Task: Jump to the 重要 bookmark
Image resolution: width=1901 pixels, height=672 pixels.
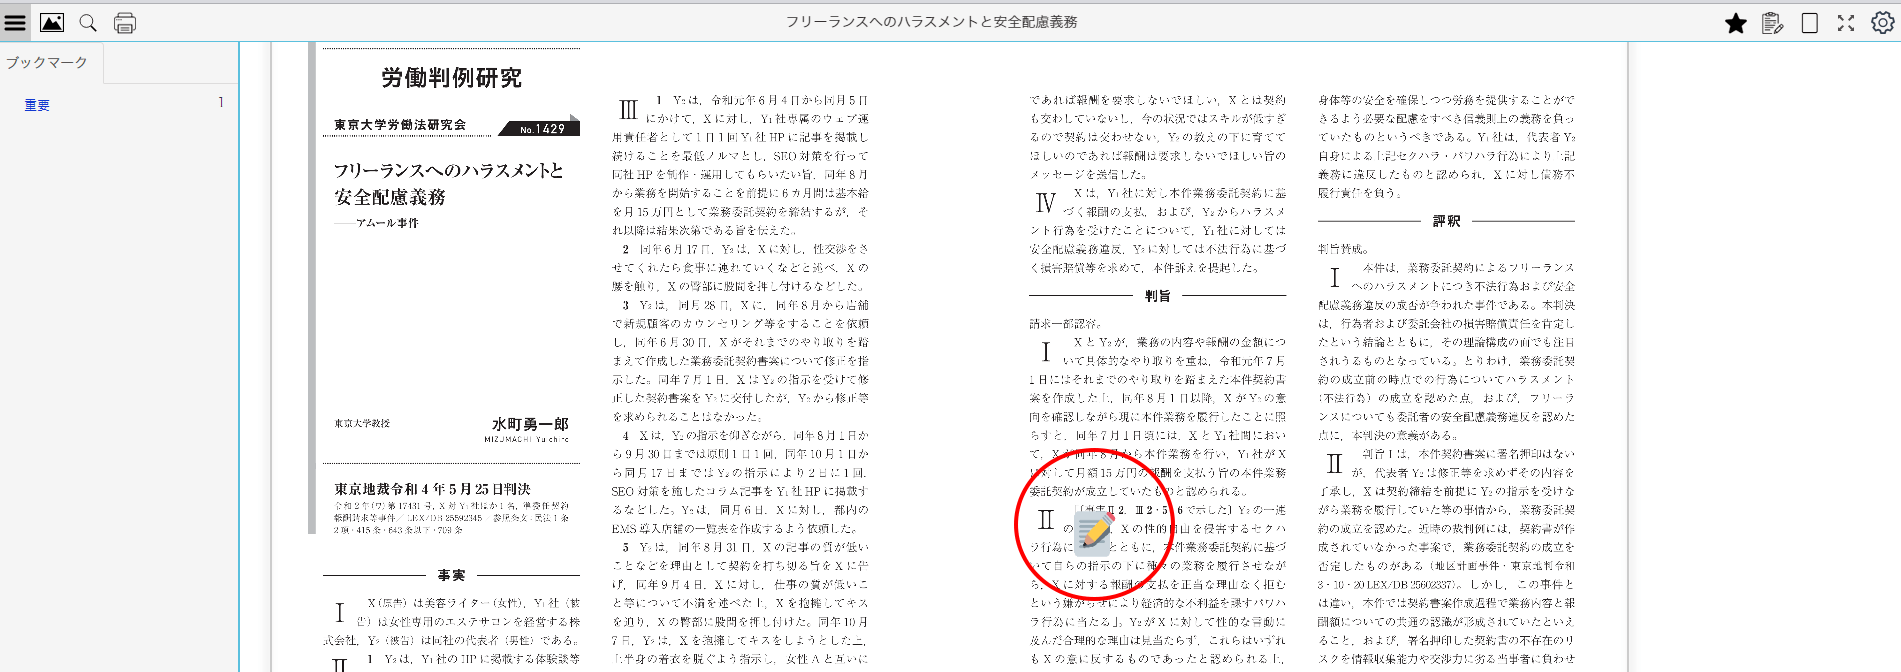Action: (37, 105)
